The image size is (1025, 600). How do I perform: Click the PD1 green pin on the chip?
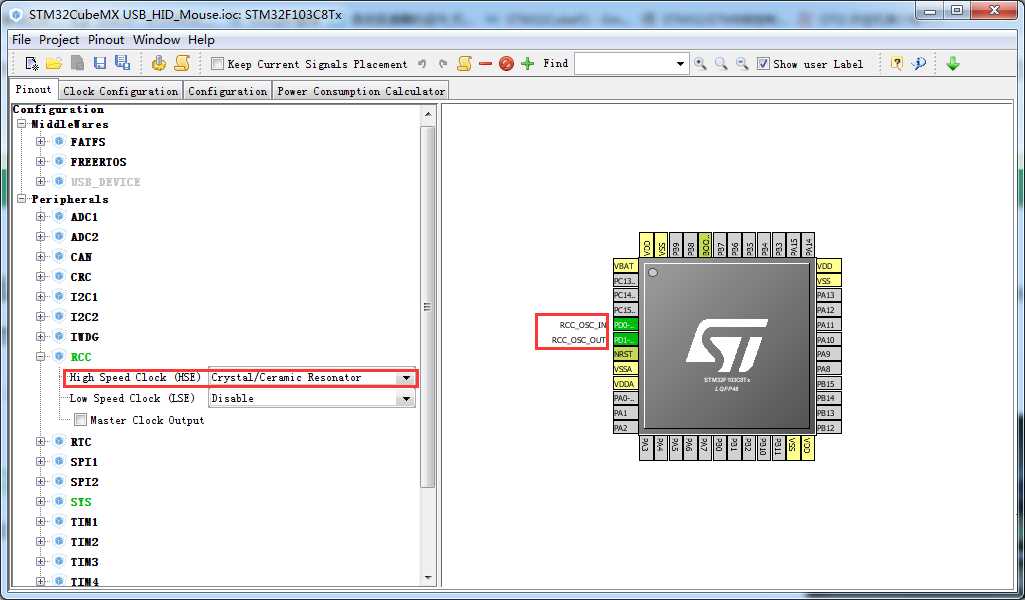625,340
